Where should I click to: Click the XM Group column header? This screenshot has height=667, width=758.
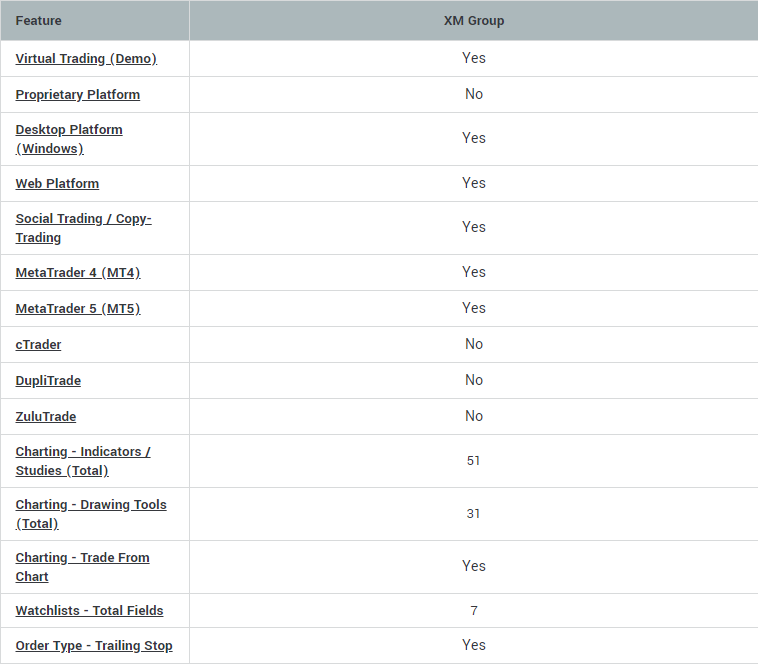pos(474,21)
